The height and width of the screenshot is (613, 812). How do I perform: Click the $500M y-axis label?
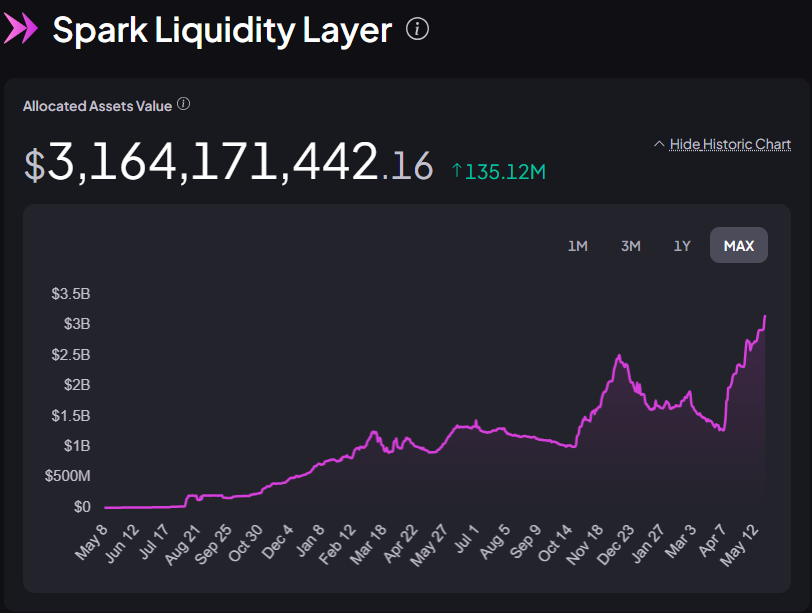[x=67, y=476]
